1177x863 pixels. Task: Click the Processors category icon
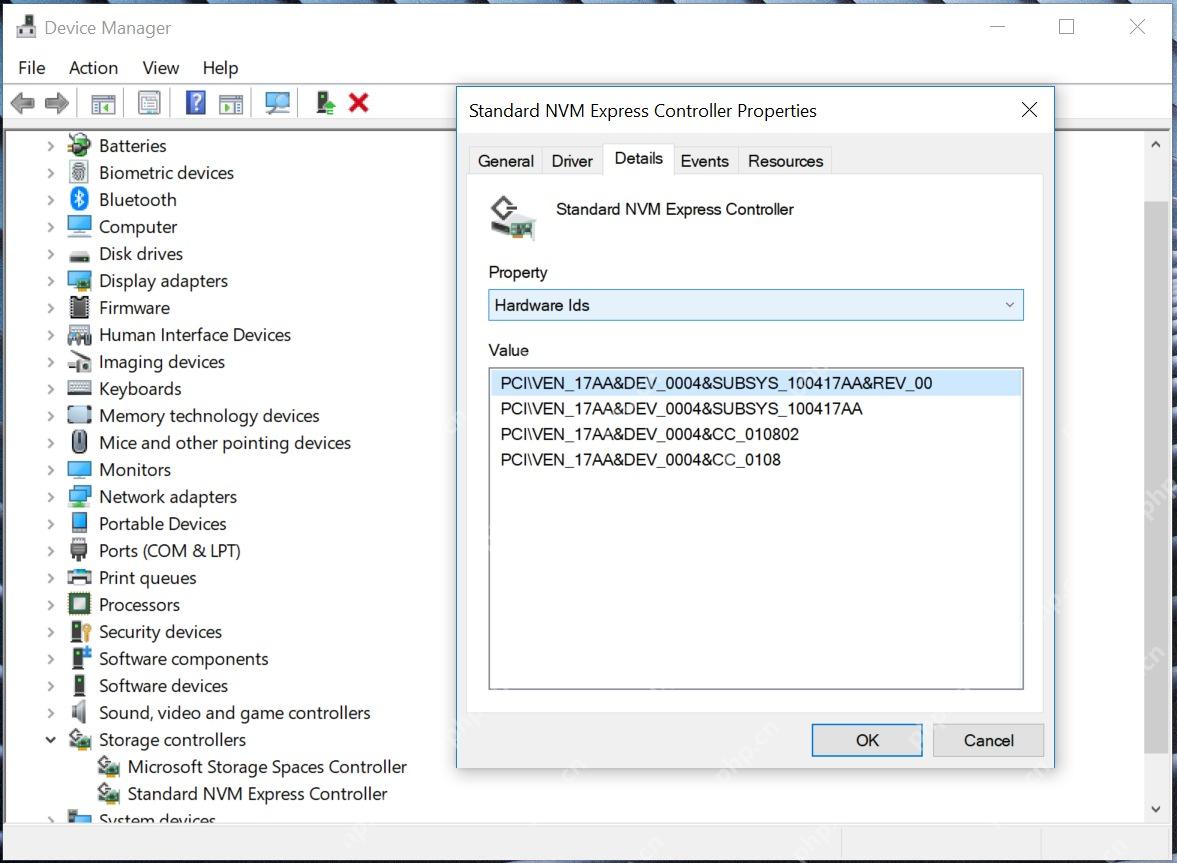(x=79, y=604)
